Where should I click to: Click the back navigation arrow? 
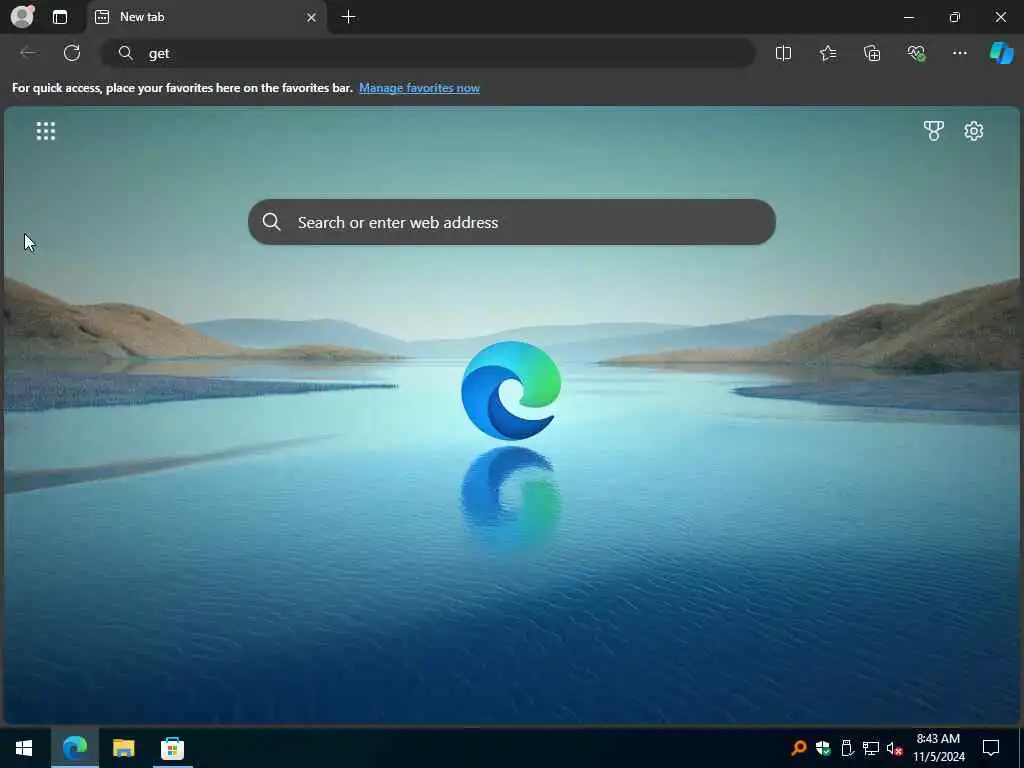pos(27,53)
